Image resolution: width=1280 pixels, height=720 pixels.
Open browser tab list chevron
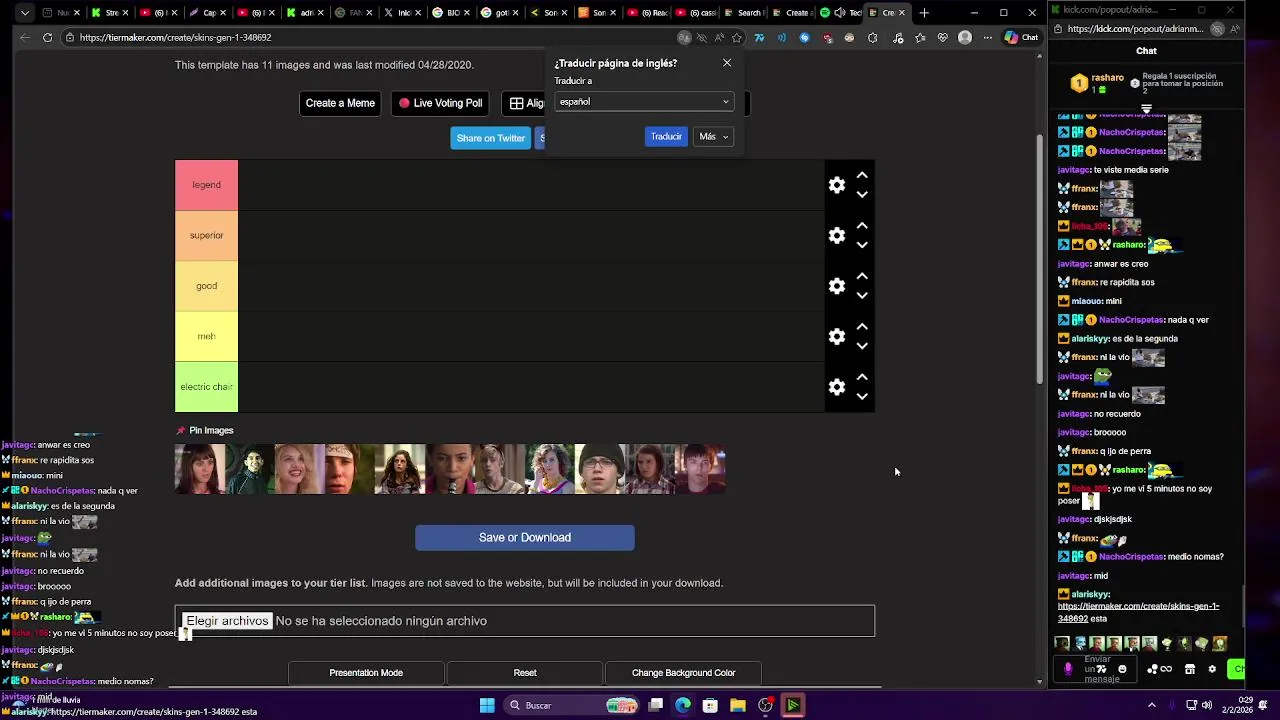(25, 13)
